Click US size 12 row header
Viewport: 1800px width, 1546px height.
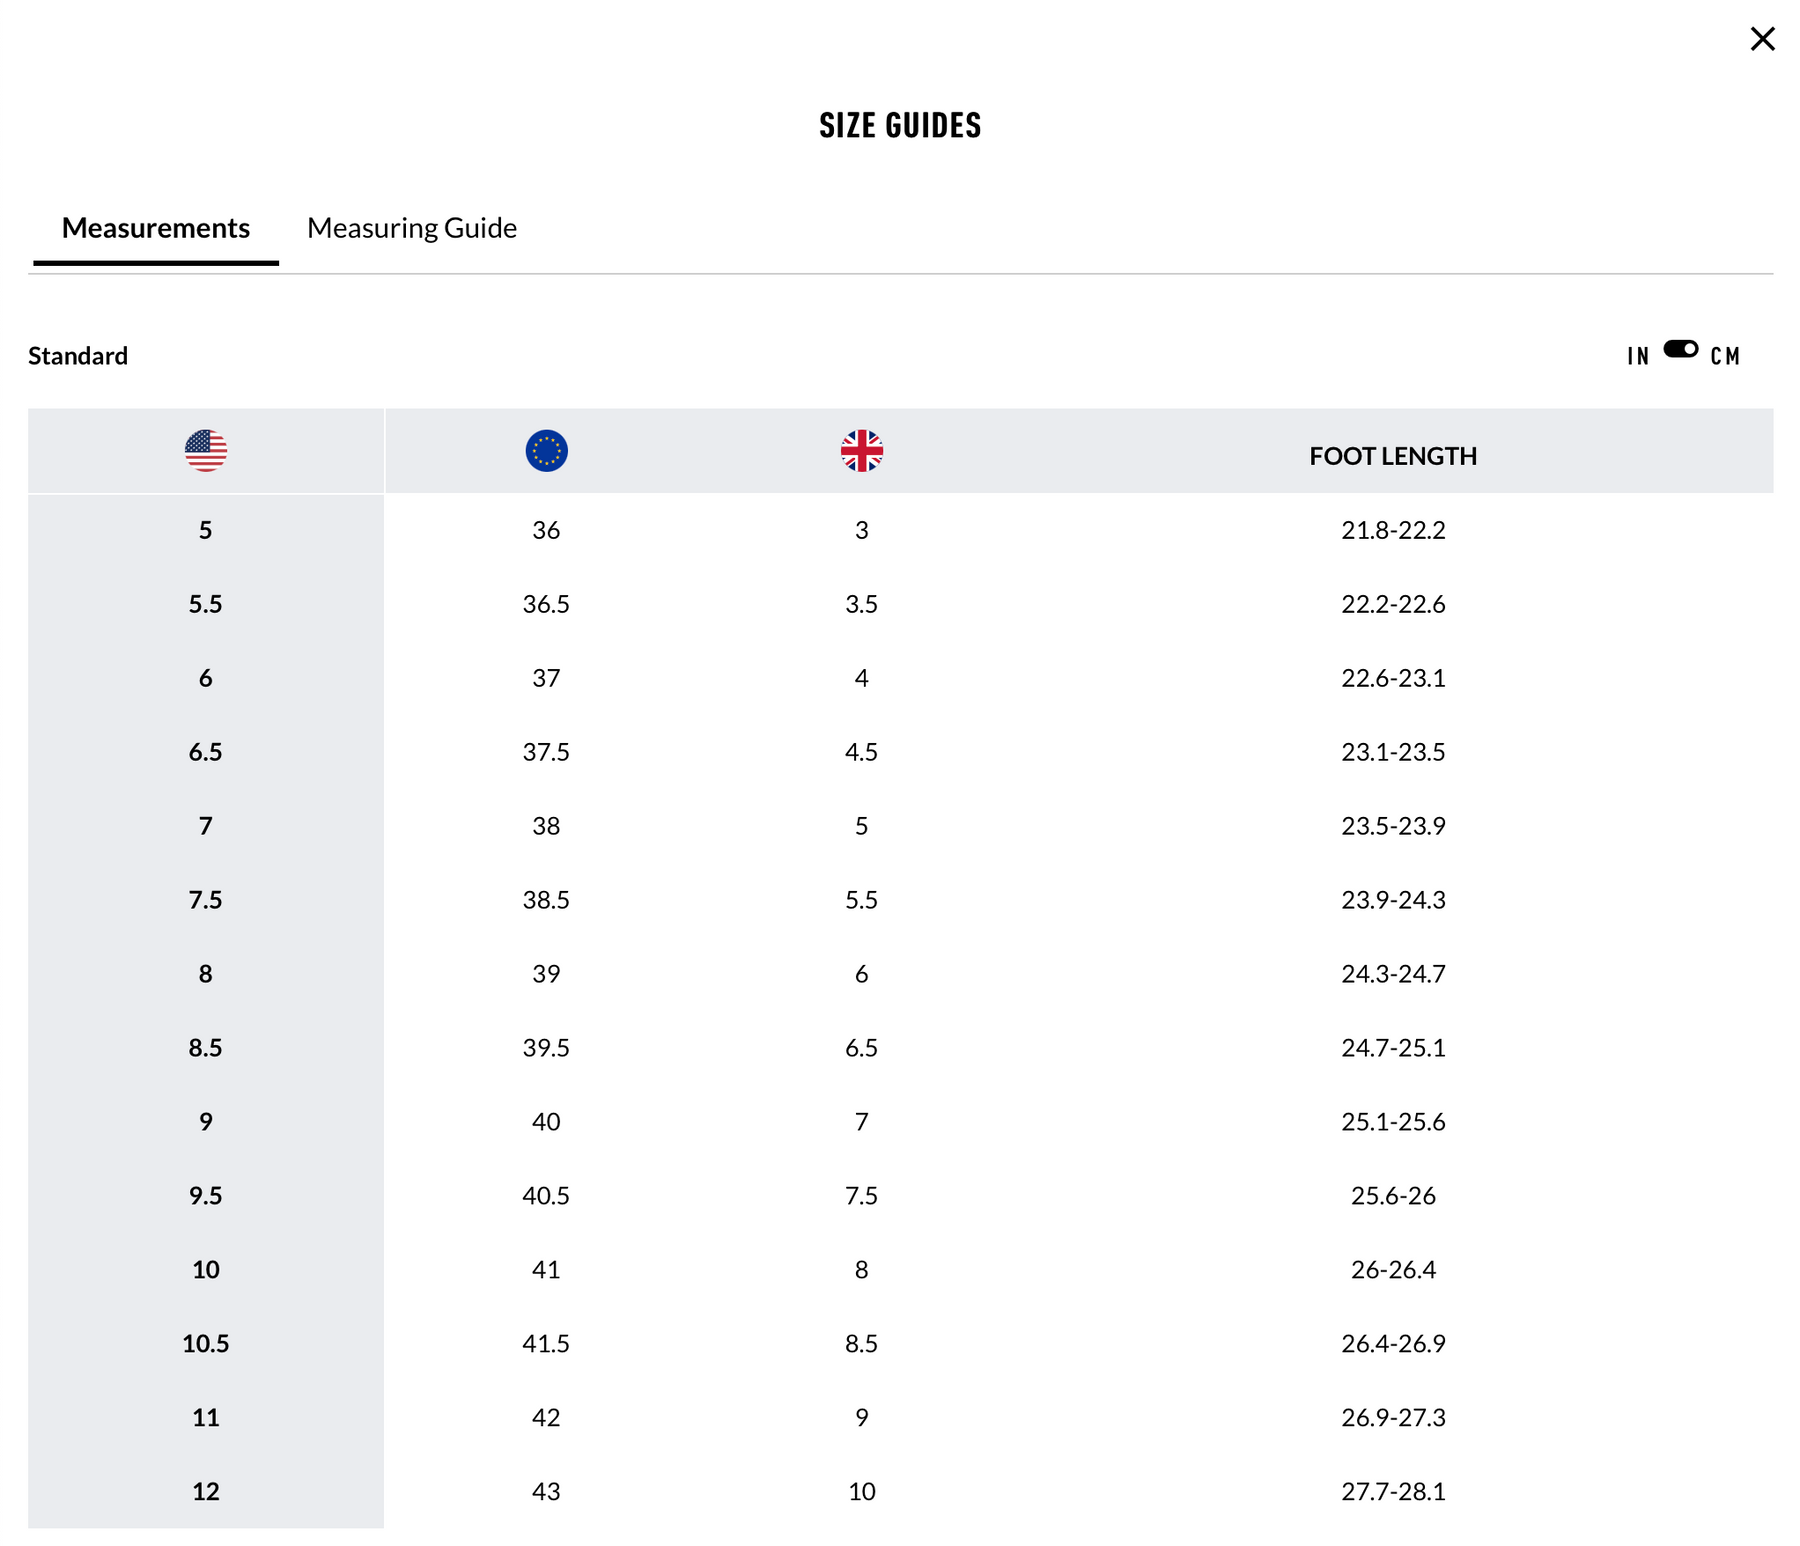point(206,1491)
